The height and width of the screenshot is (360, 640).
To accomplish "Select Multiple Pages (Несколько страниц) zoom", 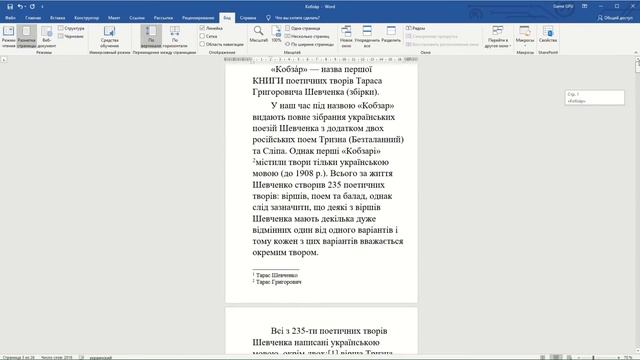I will tap(307, 36).
